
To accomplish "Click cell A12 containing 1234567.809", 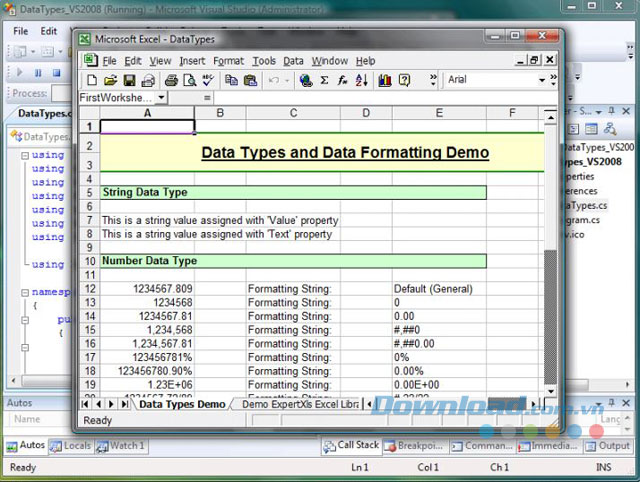I will point(147,289).
